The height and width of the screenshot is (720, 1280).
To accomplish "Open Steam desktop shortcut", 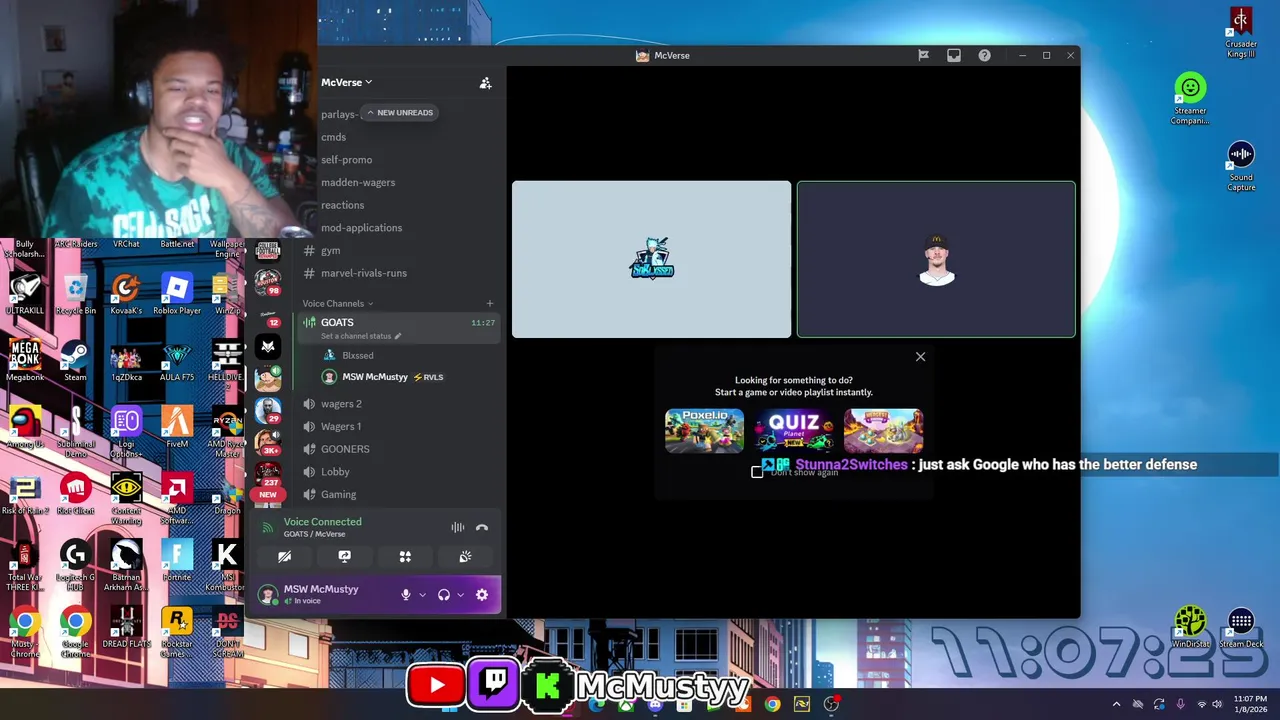I will pos(75,360).
